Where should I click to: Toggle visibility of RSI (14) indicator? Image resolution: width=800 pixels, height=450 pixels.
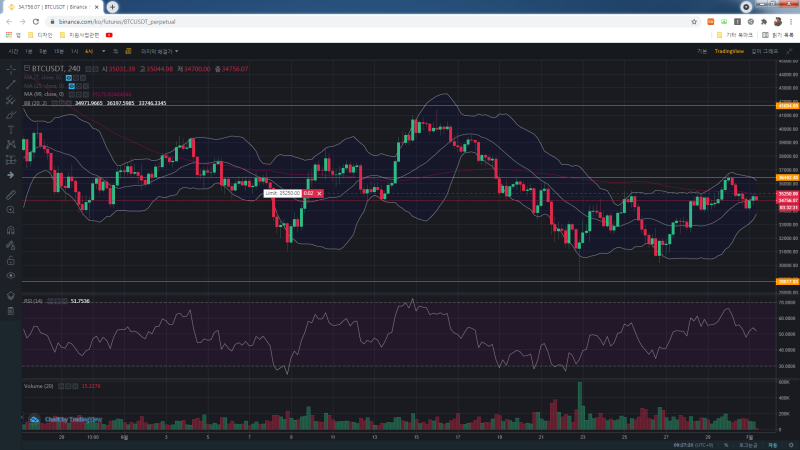pyautogui.click(x=51, y=301)
